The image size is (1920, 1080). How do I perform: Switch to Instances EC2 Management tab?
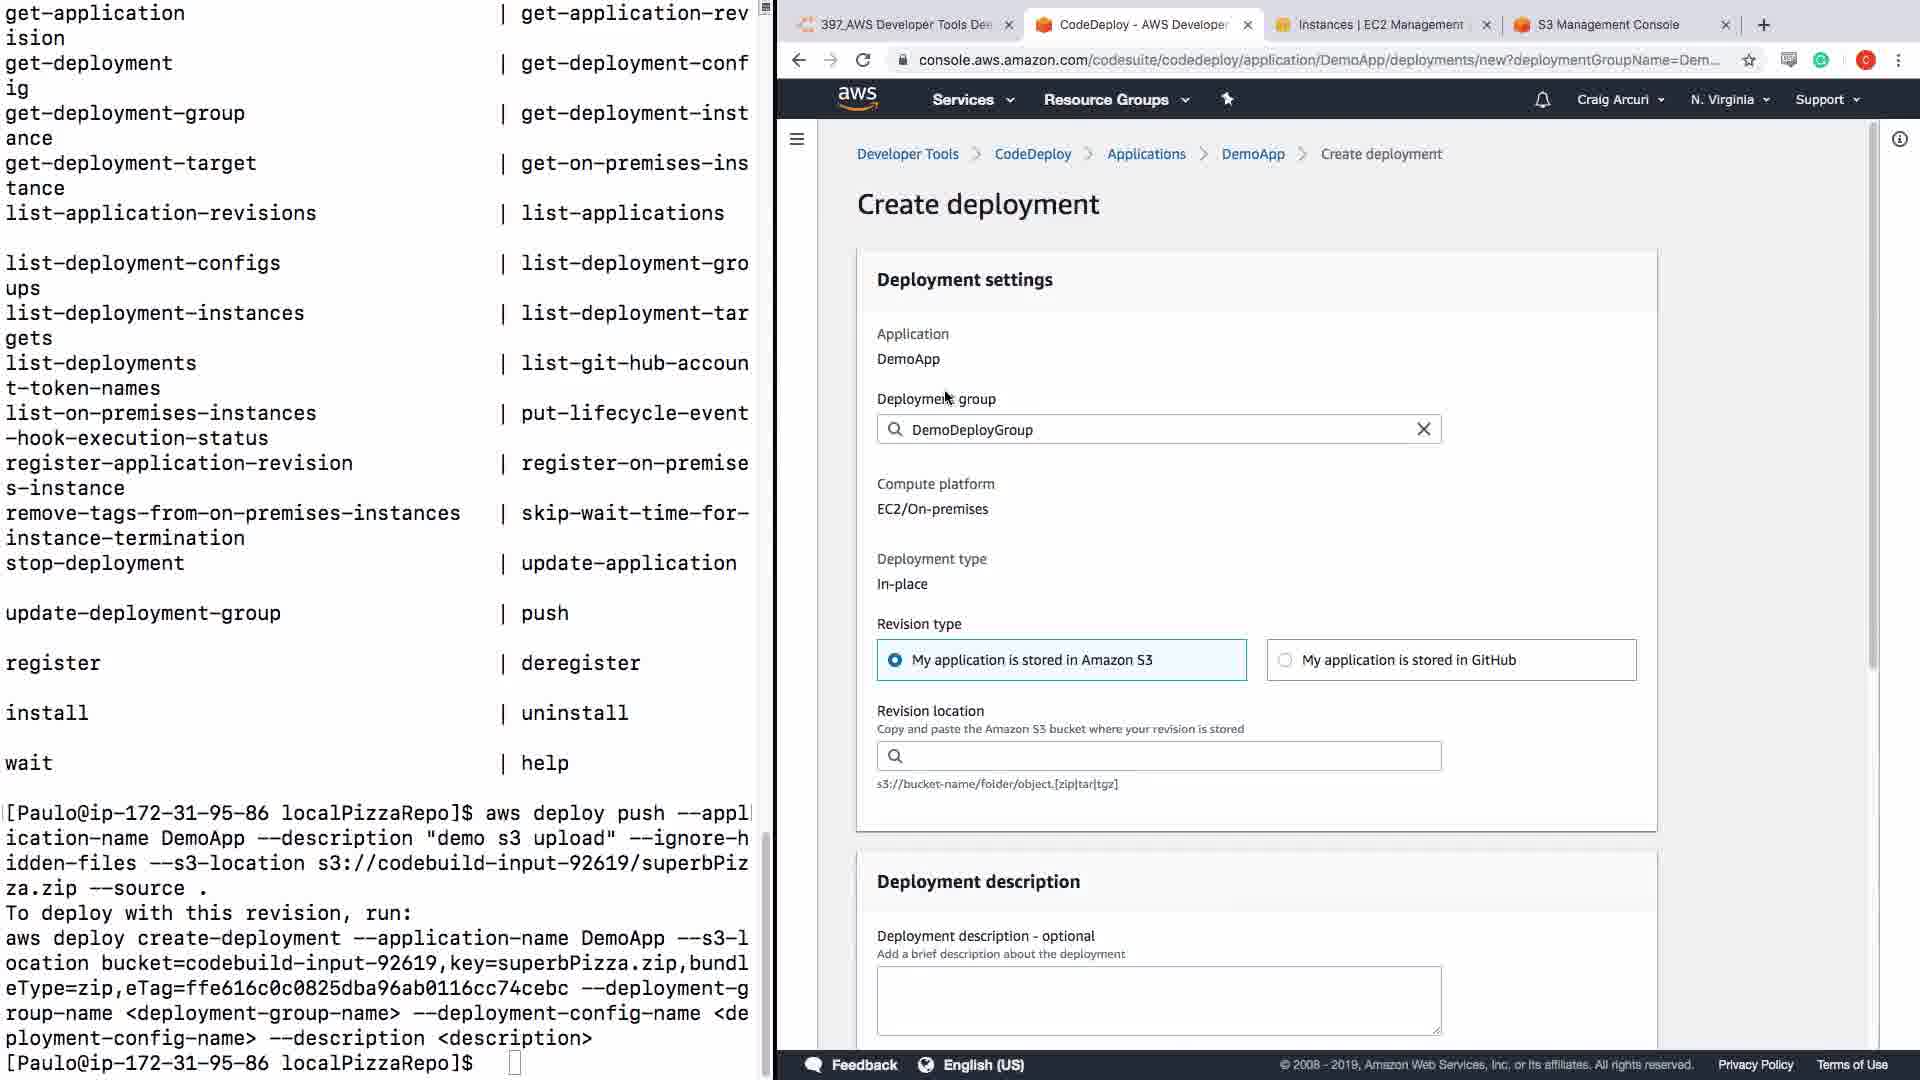[1379, 25]
